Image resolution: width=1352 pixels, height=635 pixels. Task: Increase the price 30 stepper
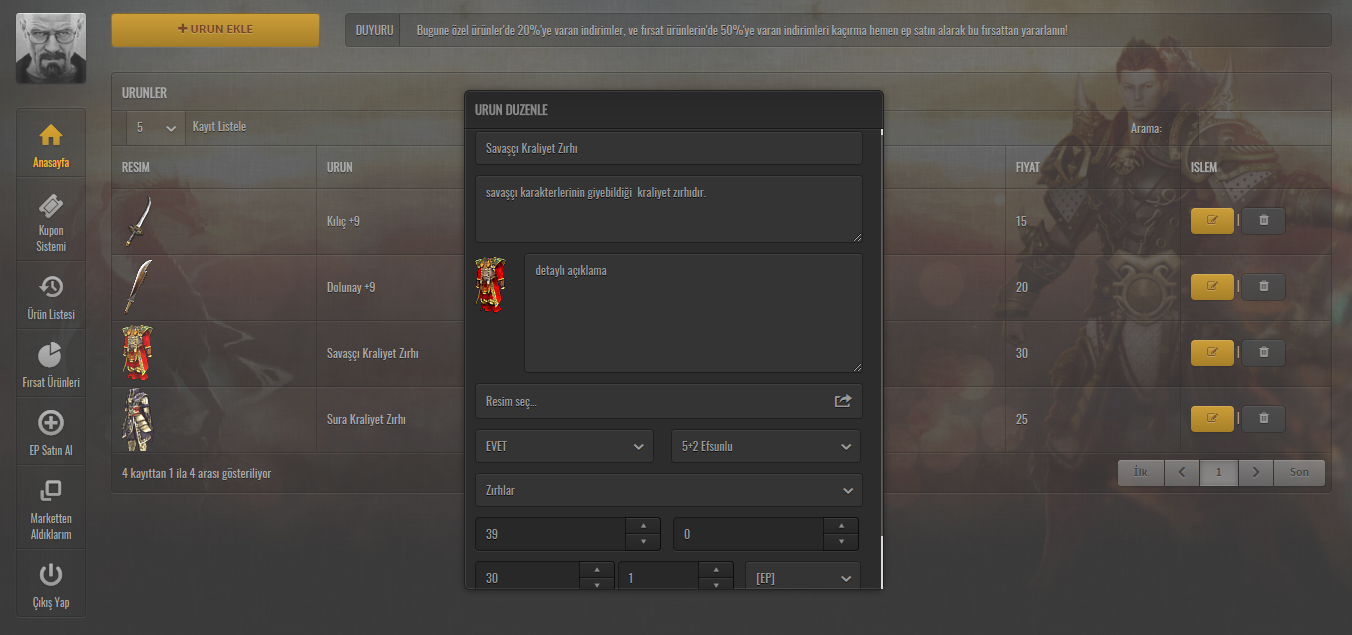[x=597, y=570]
